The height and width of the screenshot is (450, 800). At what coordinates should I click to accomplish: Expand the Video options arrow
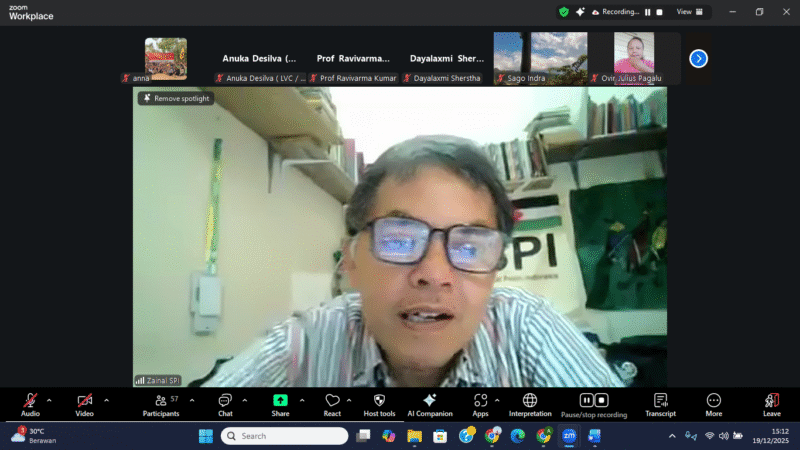point(106,400)
